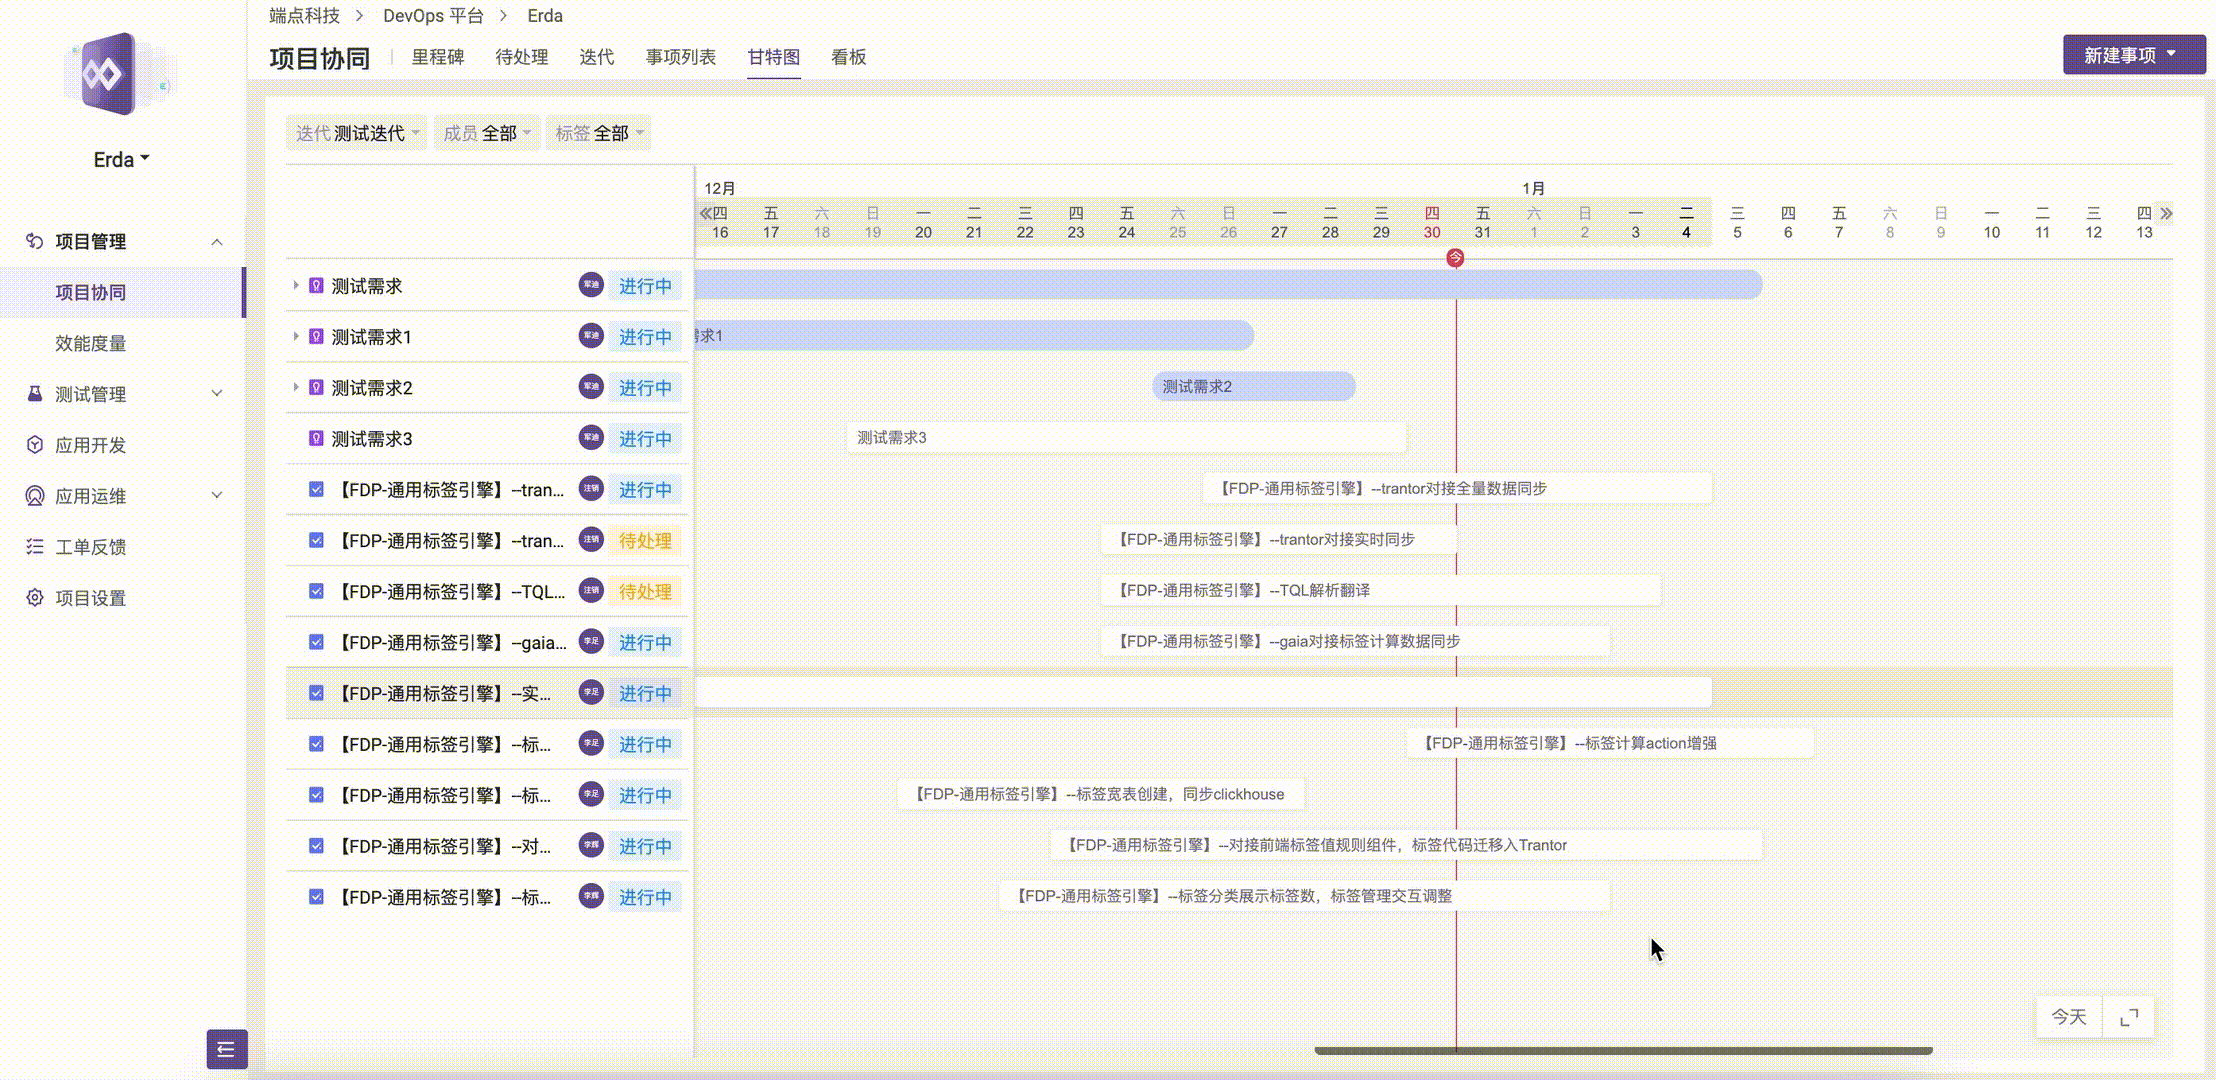The width and height of the screenshot is (2216, 1080).
Task: Expand the 测试需求1 tree row
Action: click(x=296, y=336)
